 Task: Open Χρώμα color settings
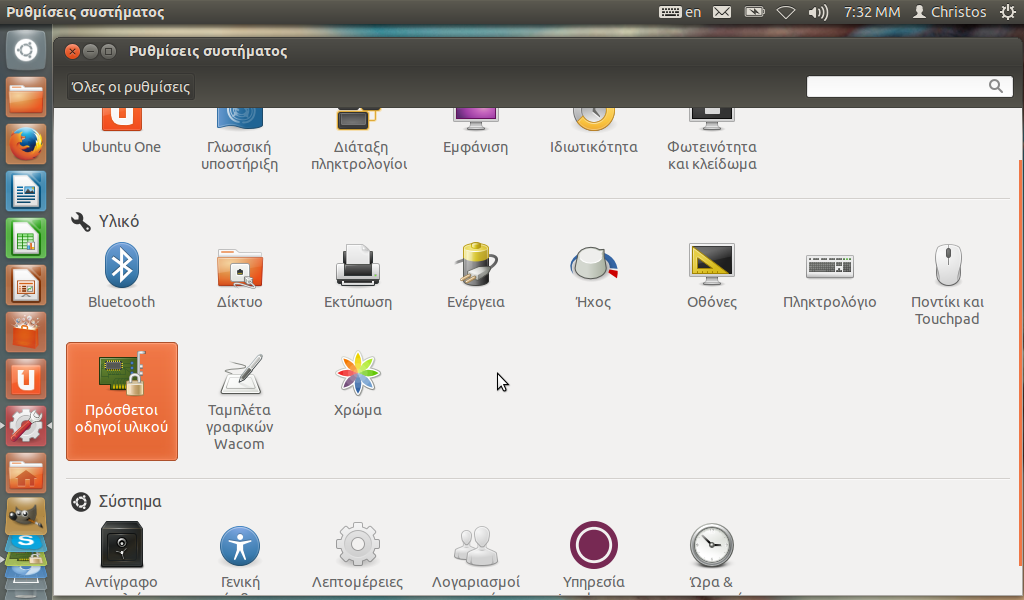pyautogui.click(x=358, y=384)
